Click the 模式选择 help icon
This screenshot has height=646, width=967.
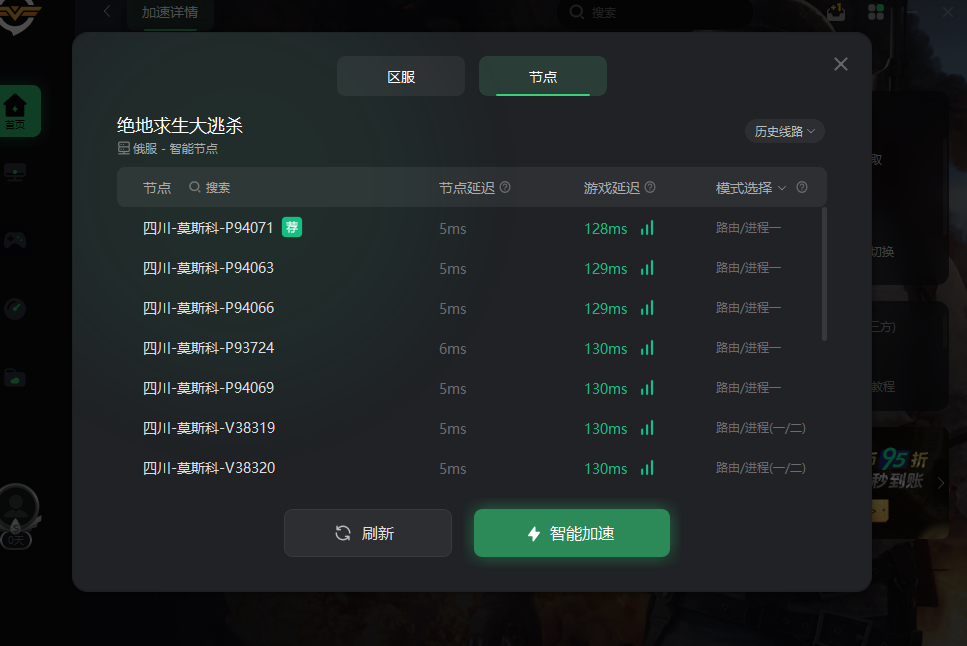tap(802, 187)
